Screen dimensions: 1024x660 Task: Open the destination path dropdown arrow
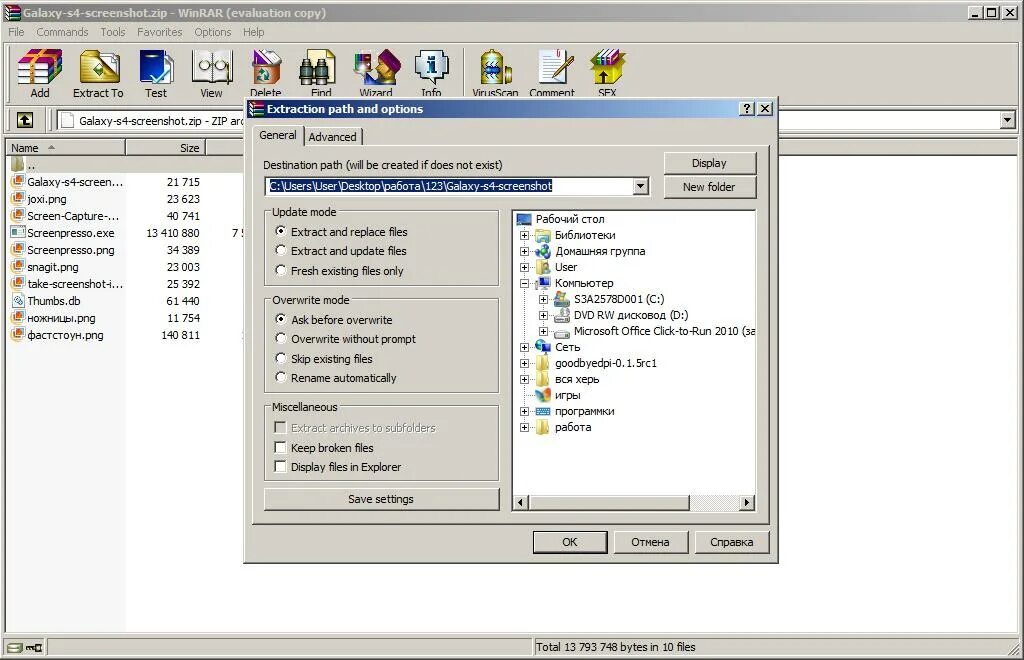[641, 186]
